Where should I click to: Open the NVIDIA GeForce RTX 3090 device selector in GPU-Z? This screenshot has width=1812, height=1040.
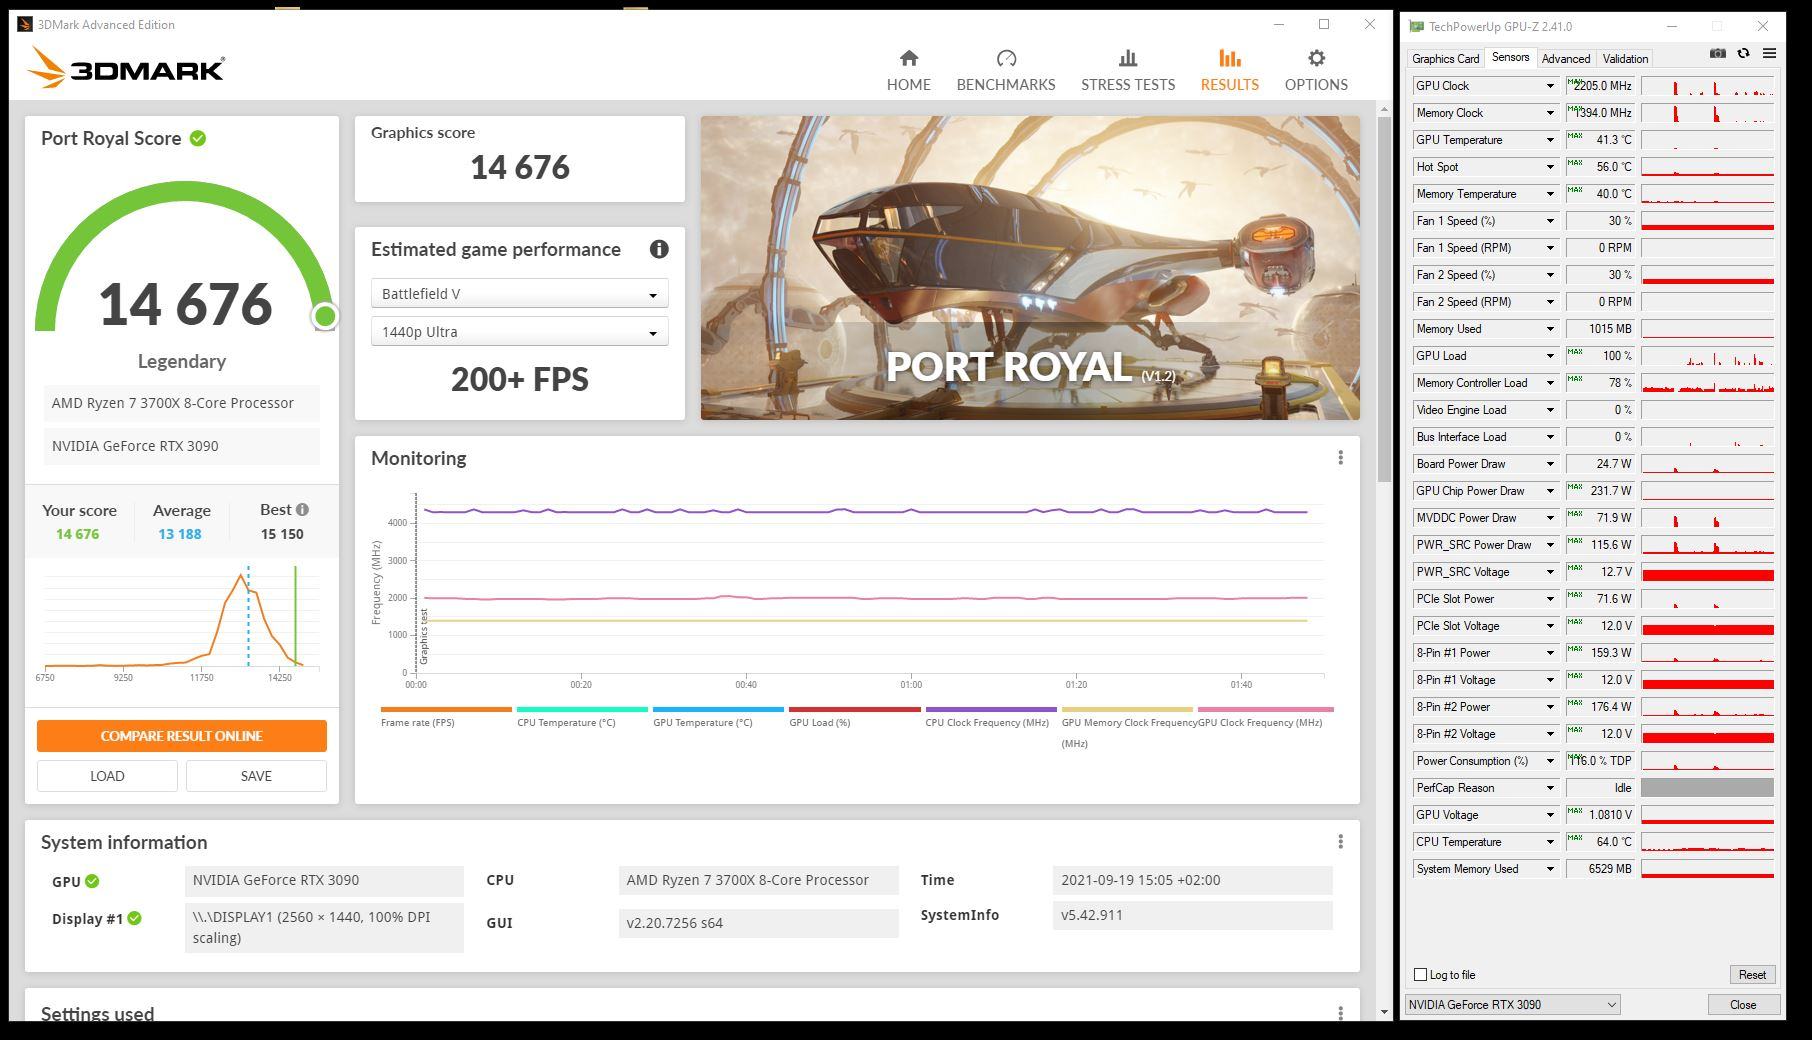click(x=1512, y=1004)
